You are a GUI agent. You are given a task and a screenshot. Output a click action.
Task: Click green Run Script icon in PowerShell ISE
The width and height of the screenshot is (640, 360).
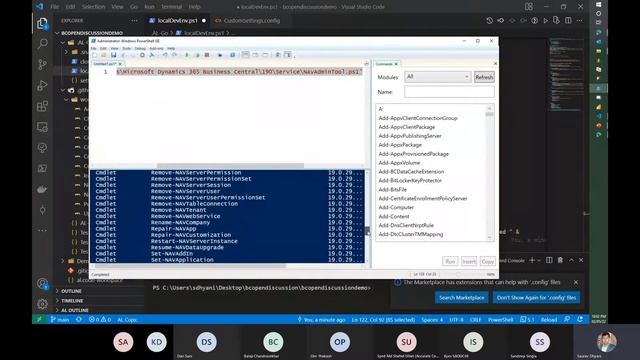187,55
